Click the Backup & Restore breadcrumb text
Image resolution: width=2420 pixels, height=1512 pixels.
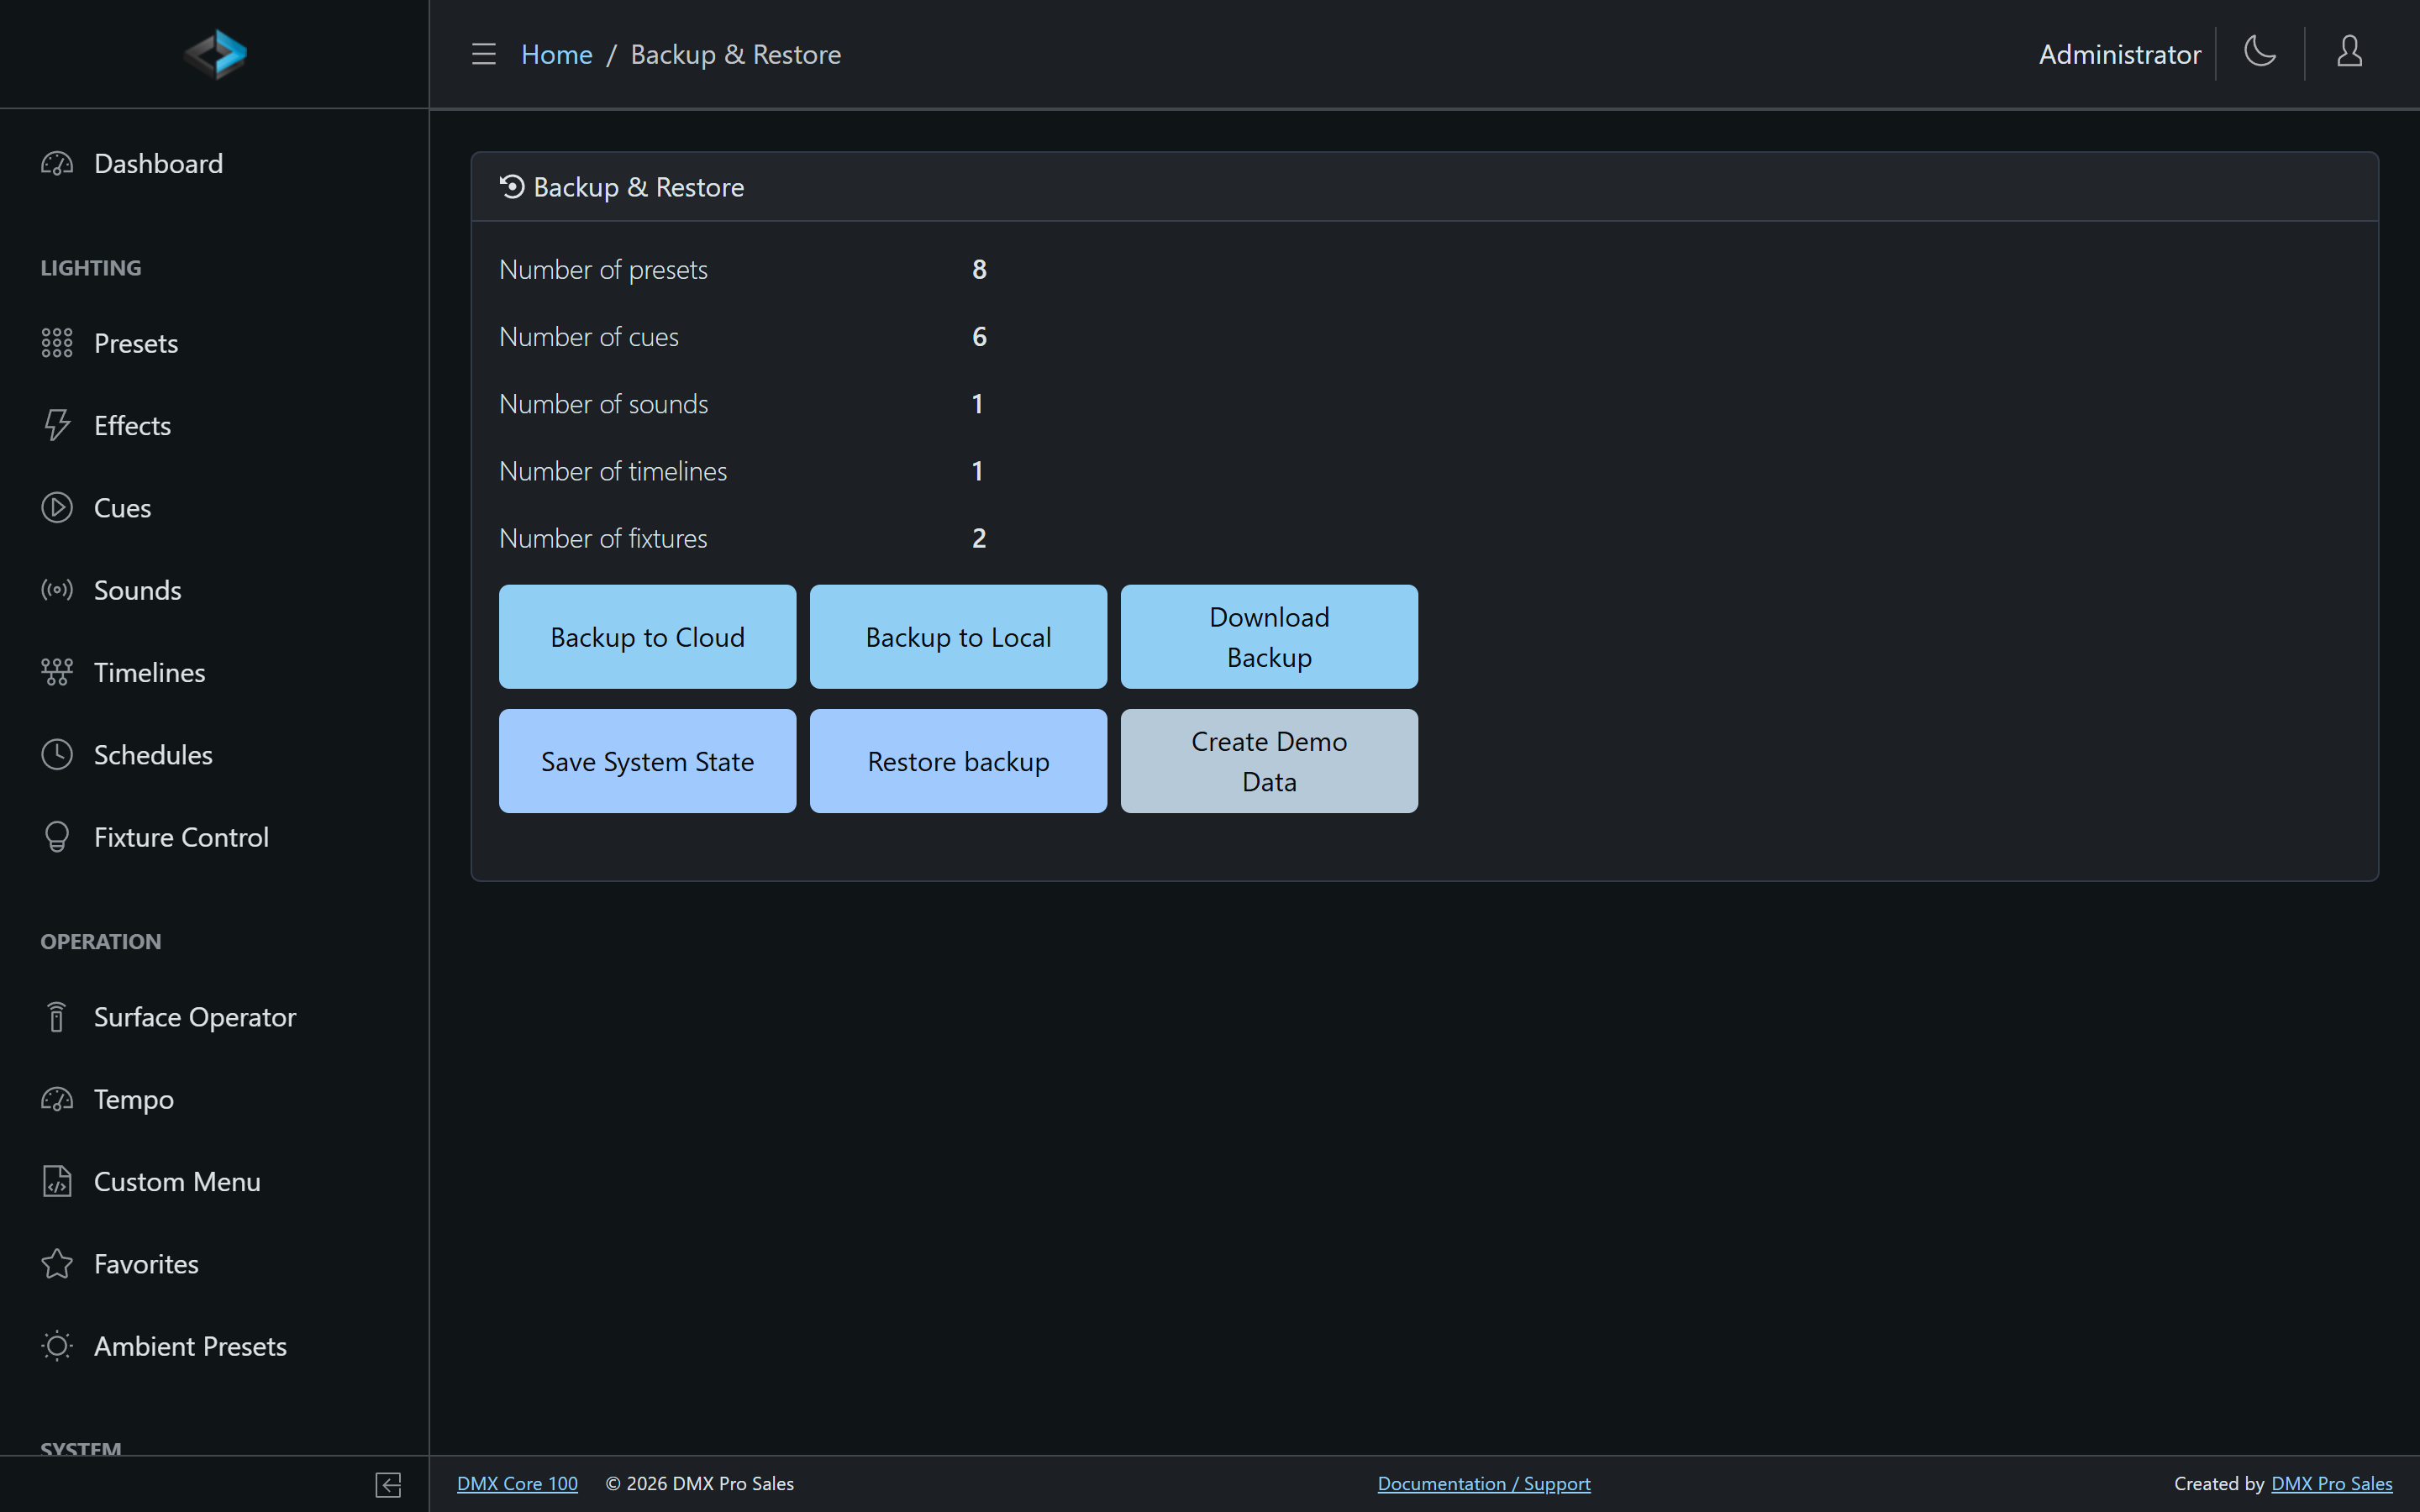[736, 54]
